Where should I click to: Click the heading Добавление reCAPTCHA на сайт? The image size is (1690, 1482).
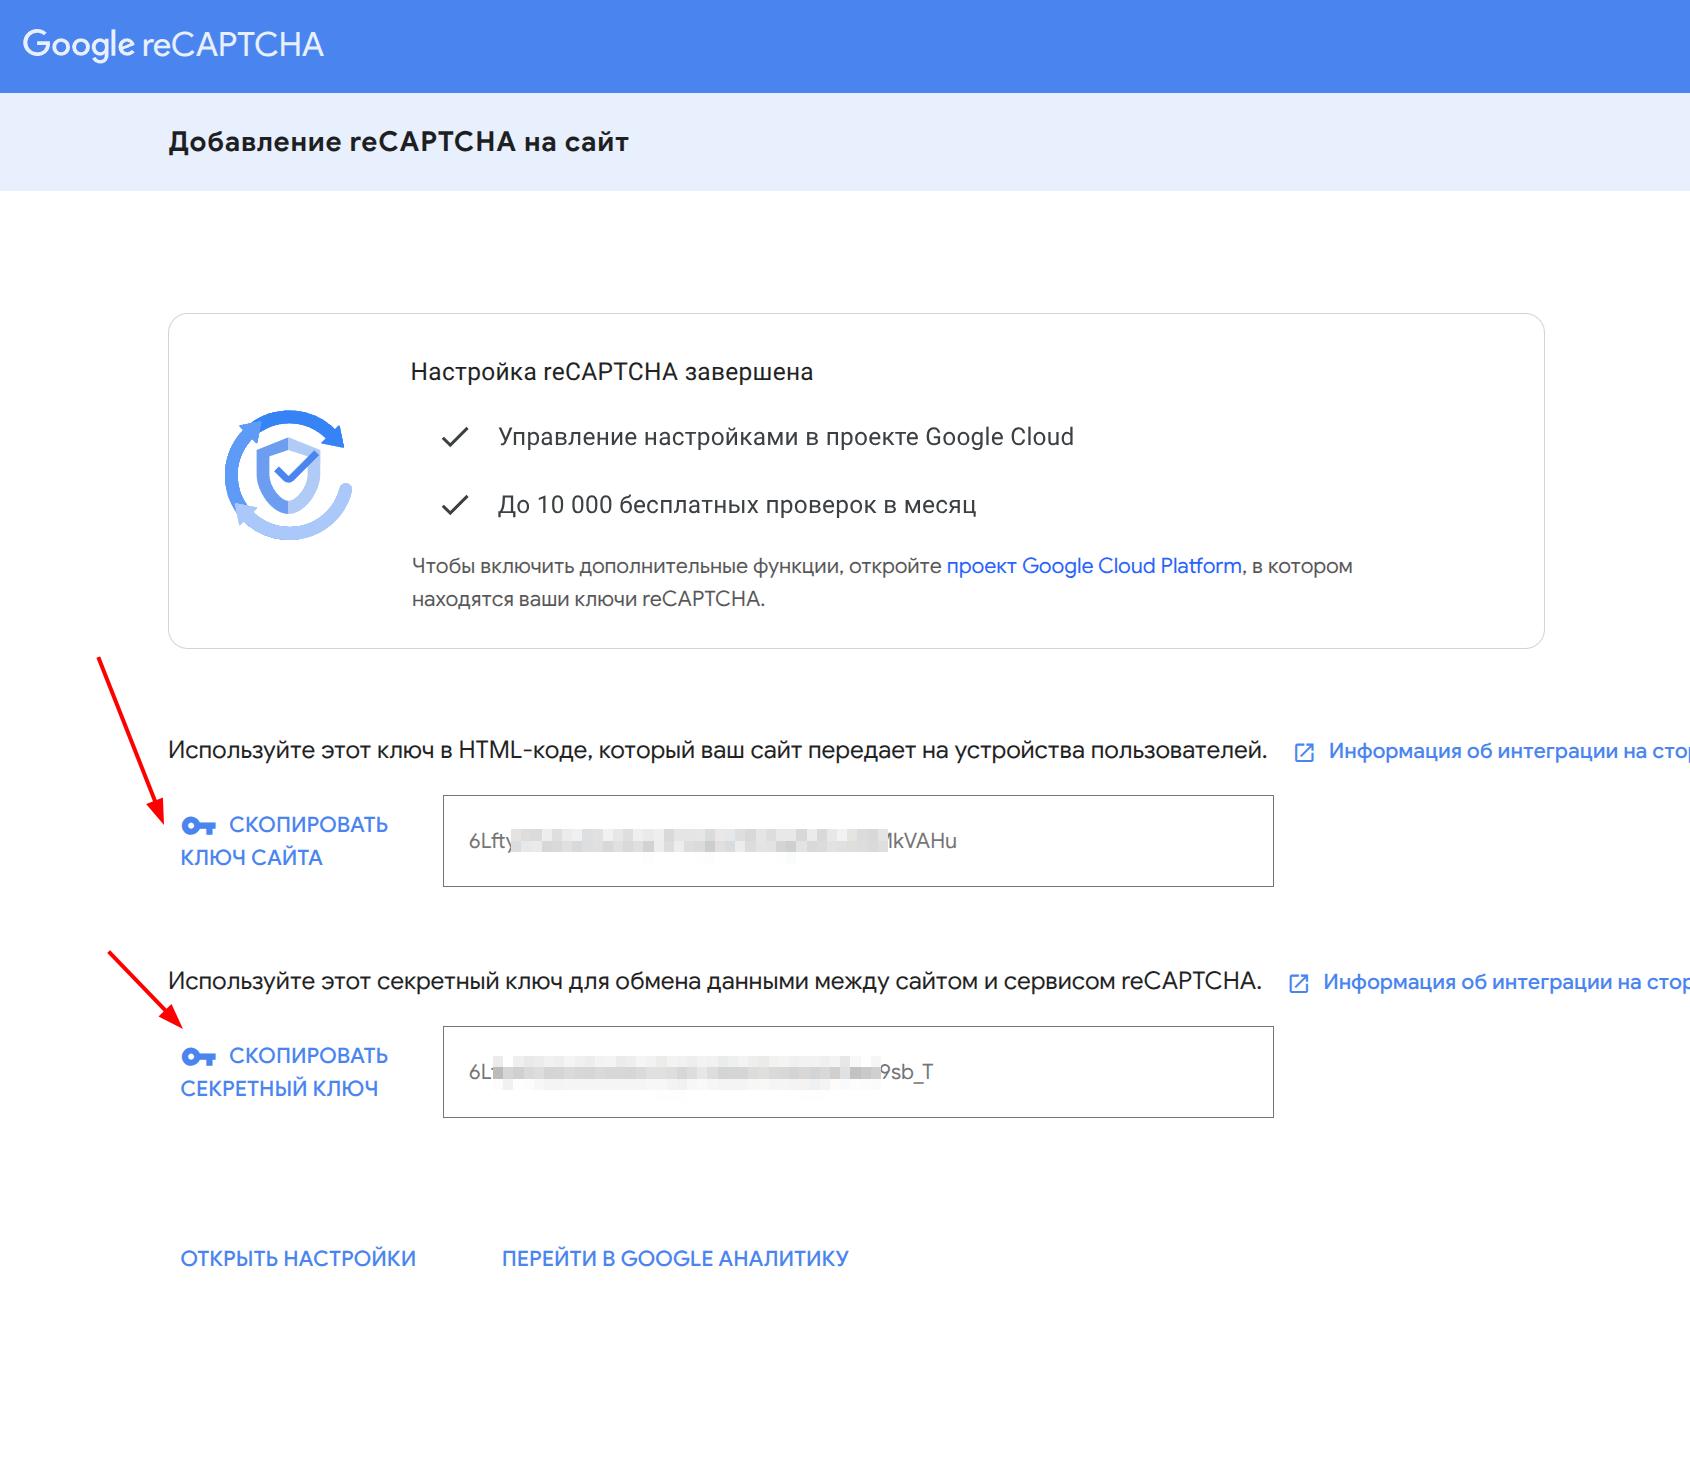pos(398,142)
